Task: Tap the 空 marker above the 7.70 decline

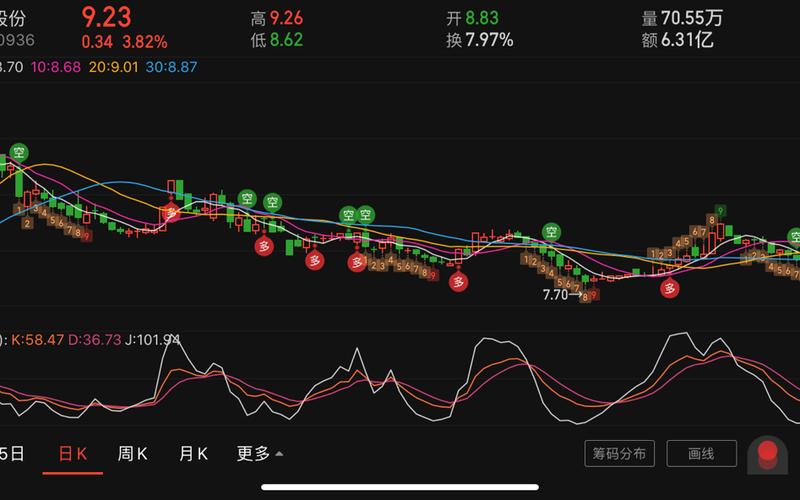Action: [551, 232]
